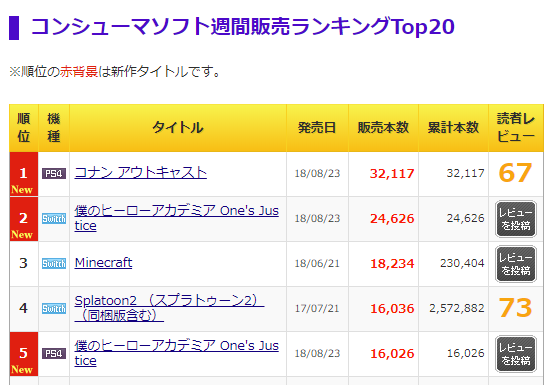Click rank number 4

pyautogui.click(x=23, y=308)
